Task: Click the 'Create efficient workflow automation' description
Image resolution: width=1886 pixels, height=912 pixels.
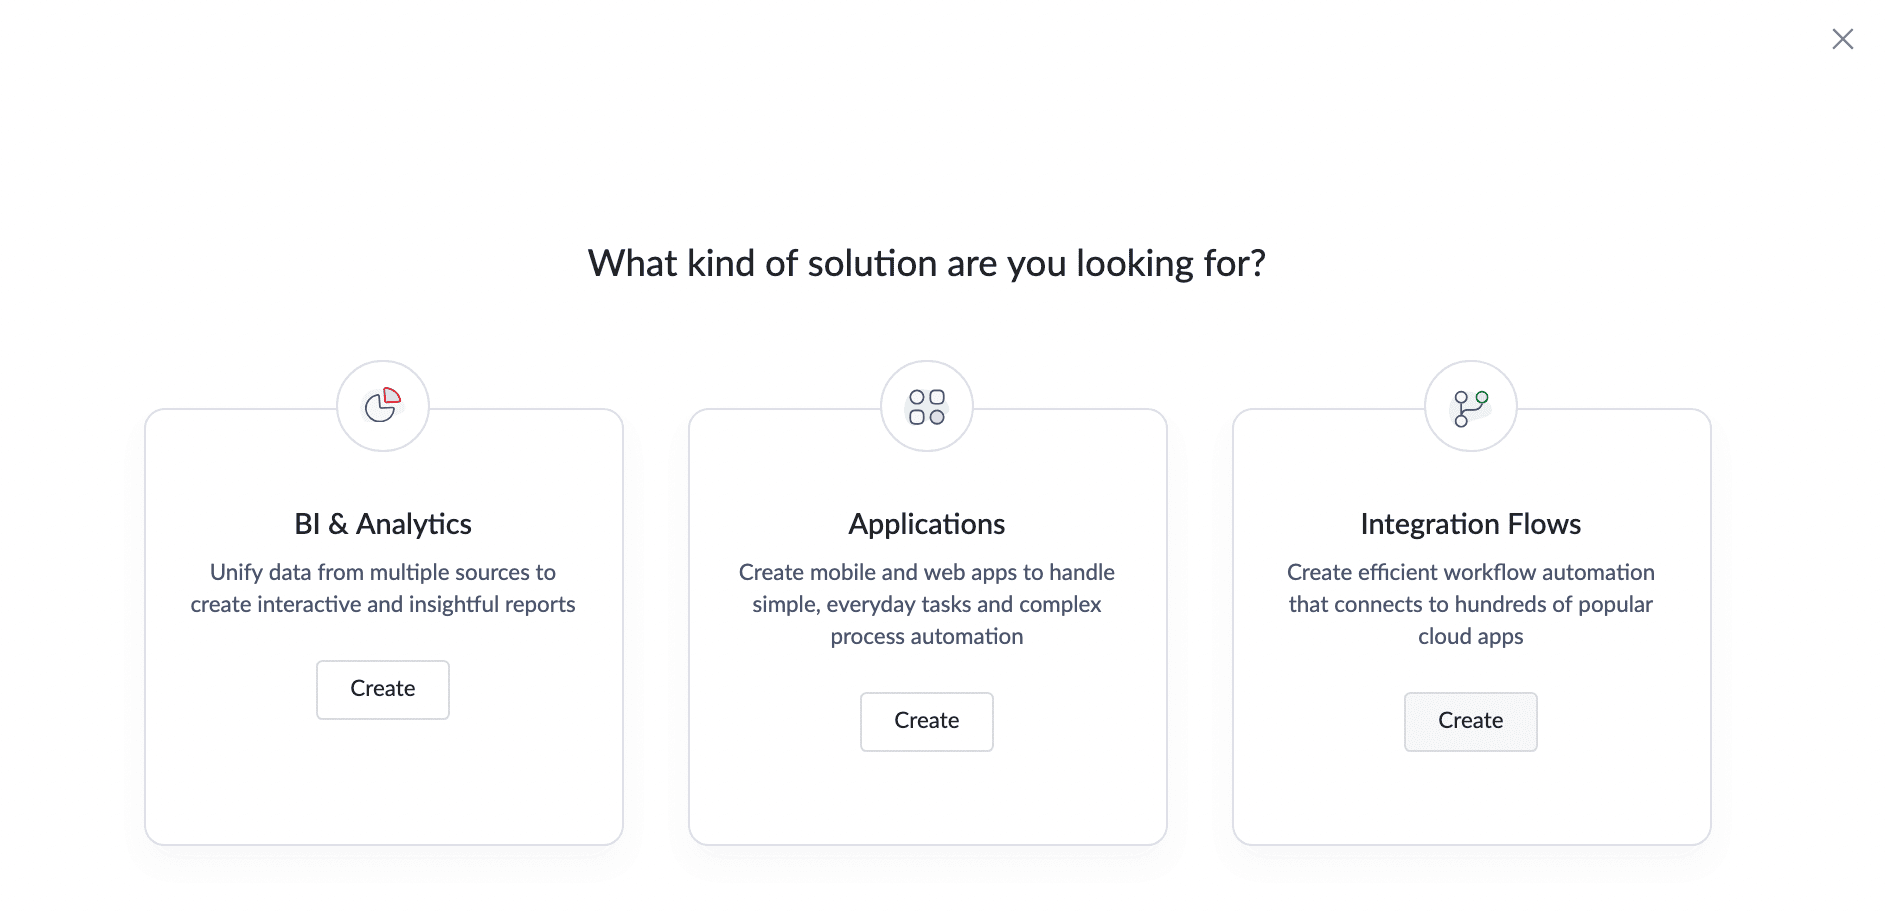Action: [x=1470, y=604]
